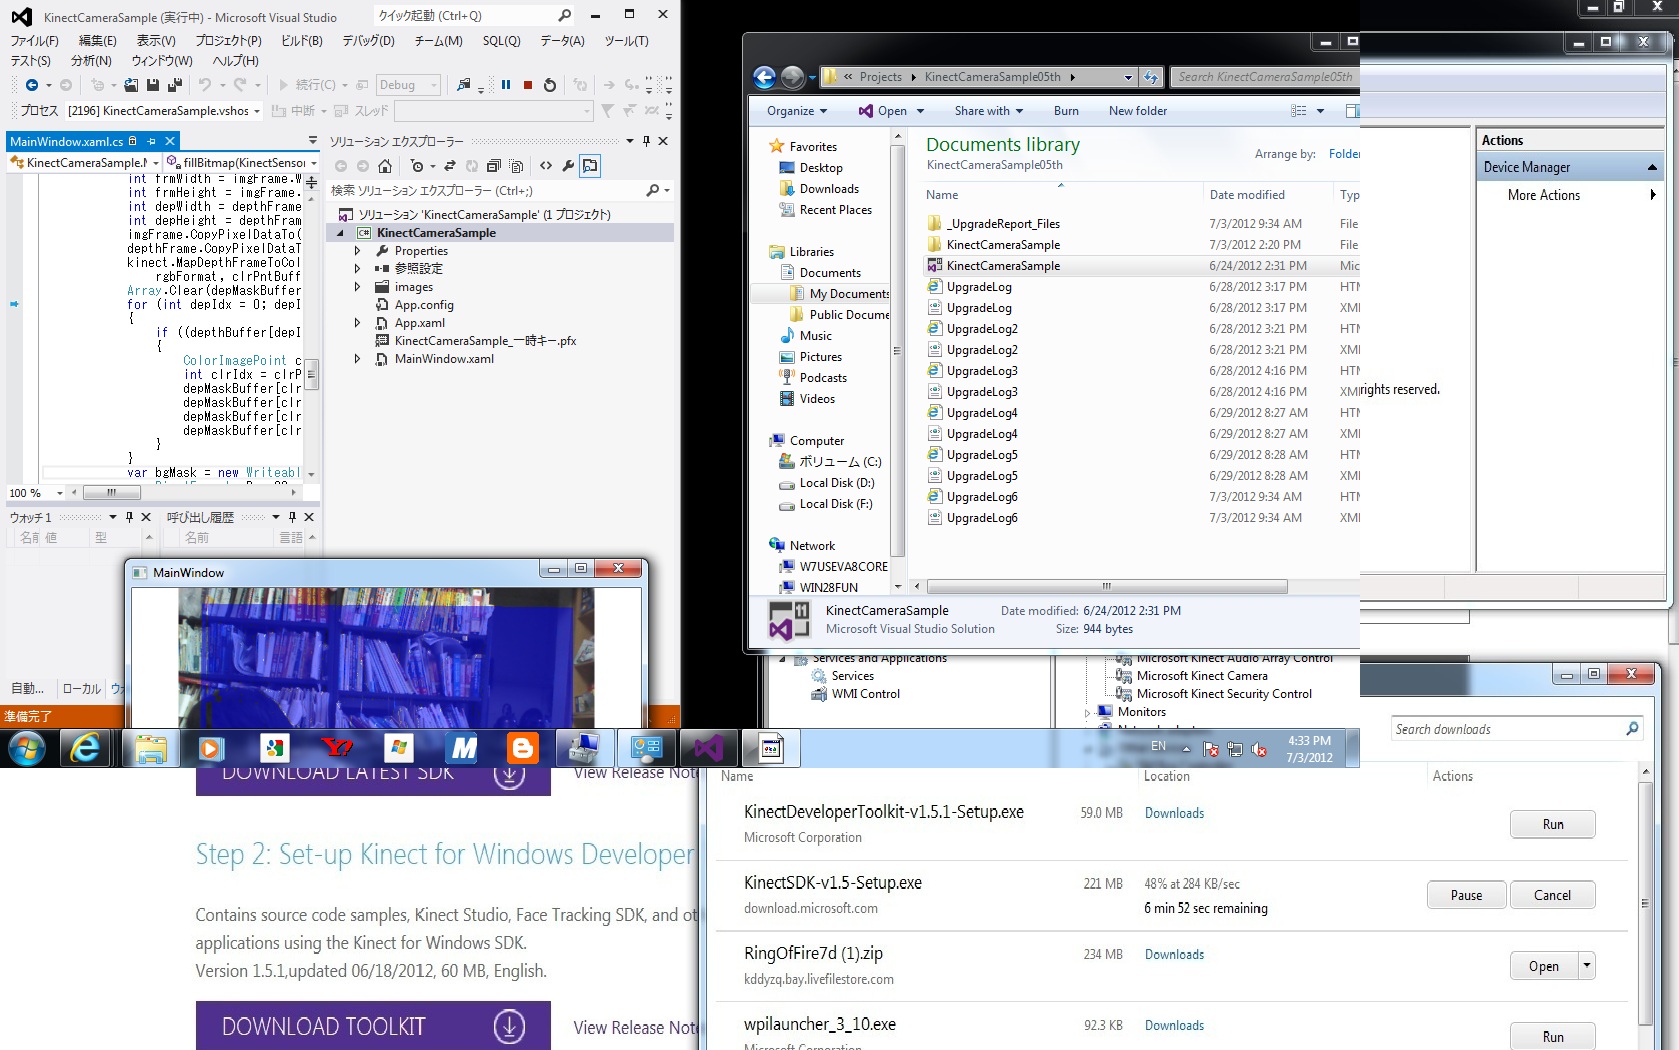The height and width of the screenshot is (1050, 1679).
Task: Open Internet Explorer from the taskbar
Action: pos(87,748)
